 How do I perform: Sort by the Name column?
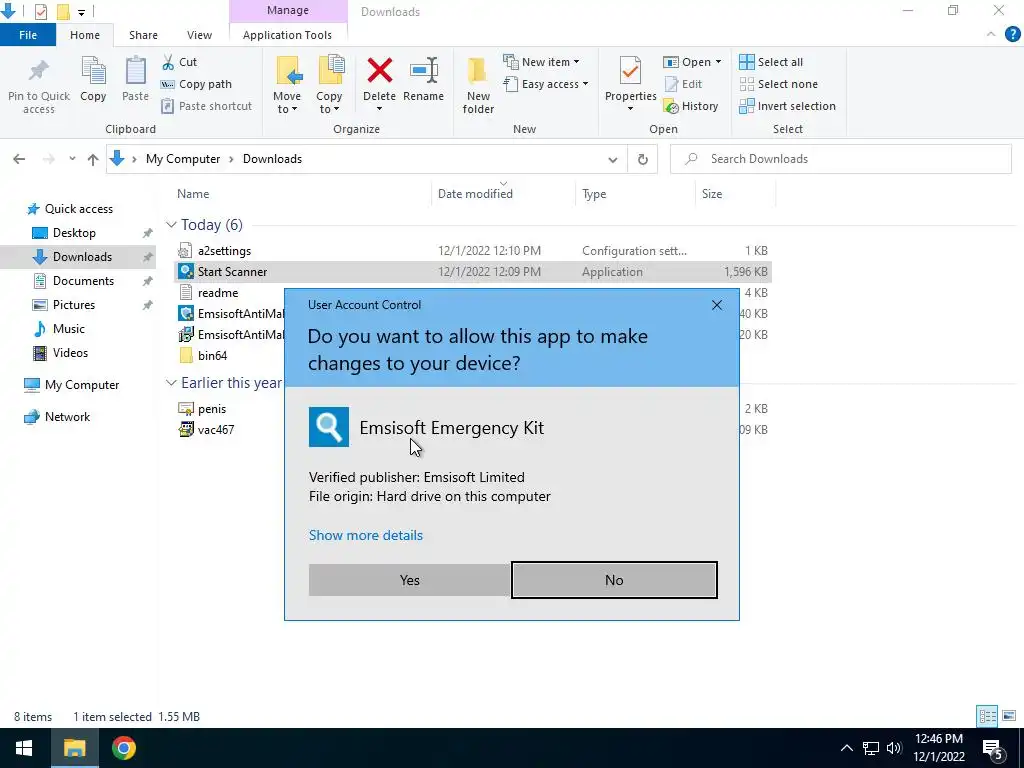193,194
